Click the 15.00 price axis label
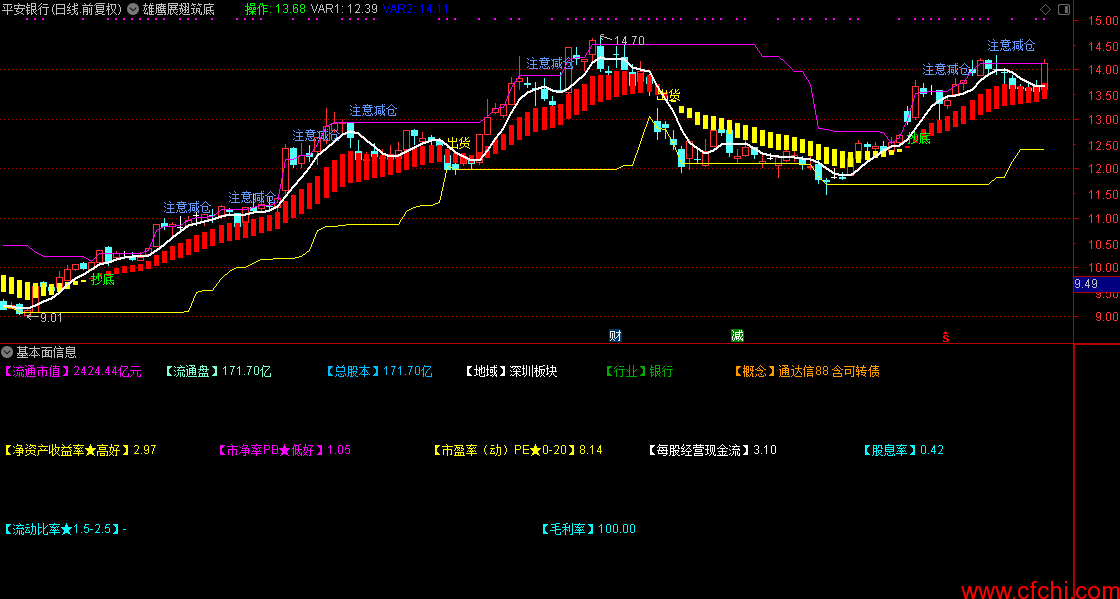The image size is (1120, 599). [1103, 21]
